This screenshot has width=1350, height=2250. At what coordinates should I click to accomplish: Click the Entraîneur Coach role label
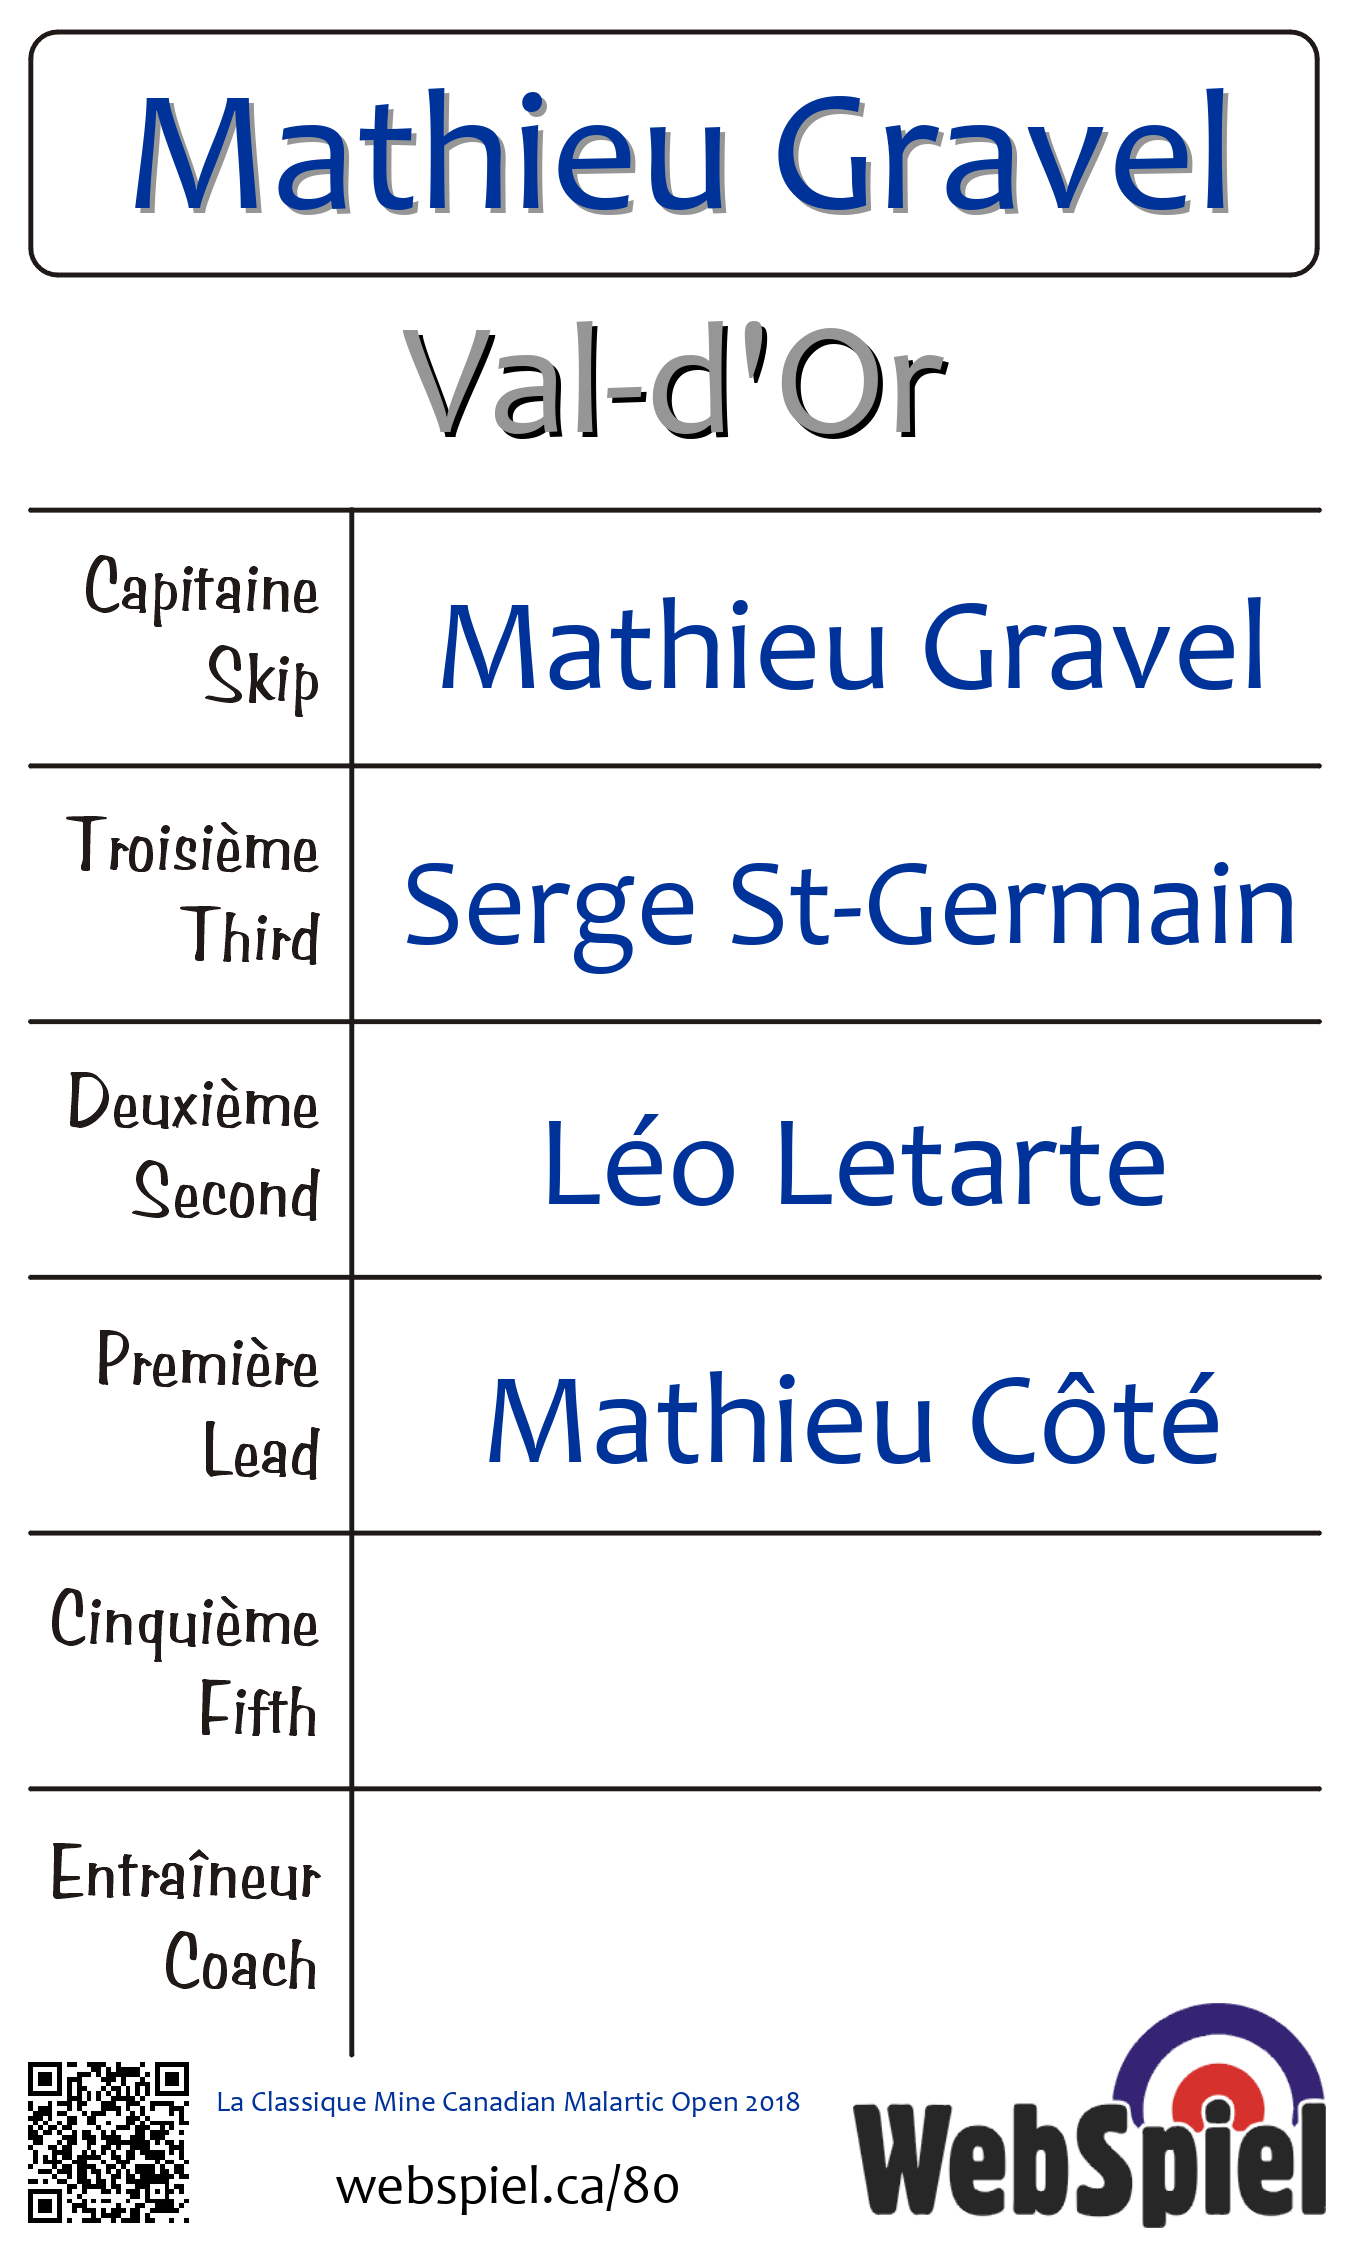186,1918
